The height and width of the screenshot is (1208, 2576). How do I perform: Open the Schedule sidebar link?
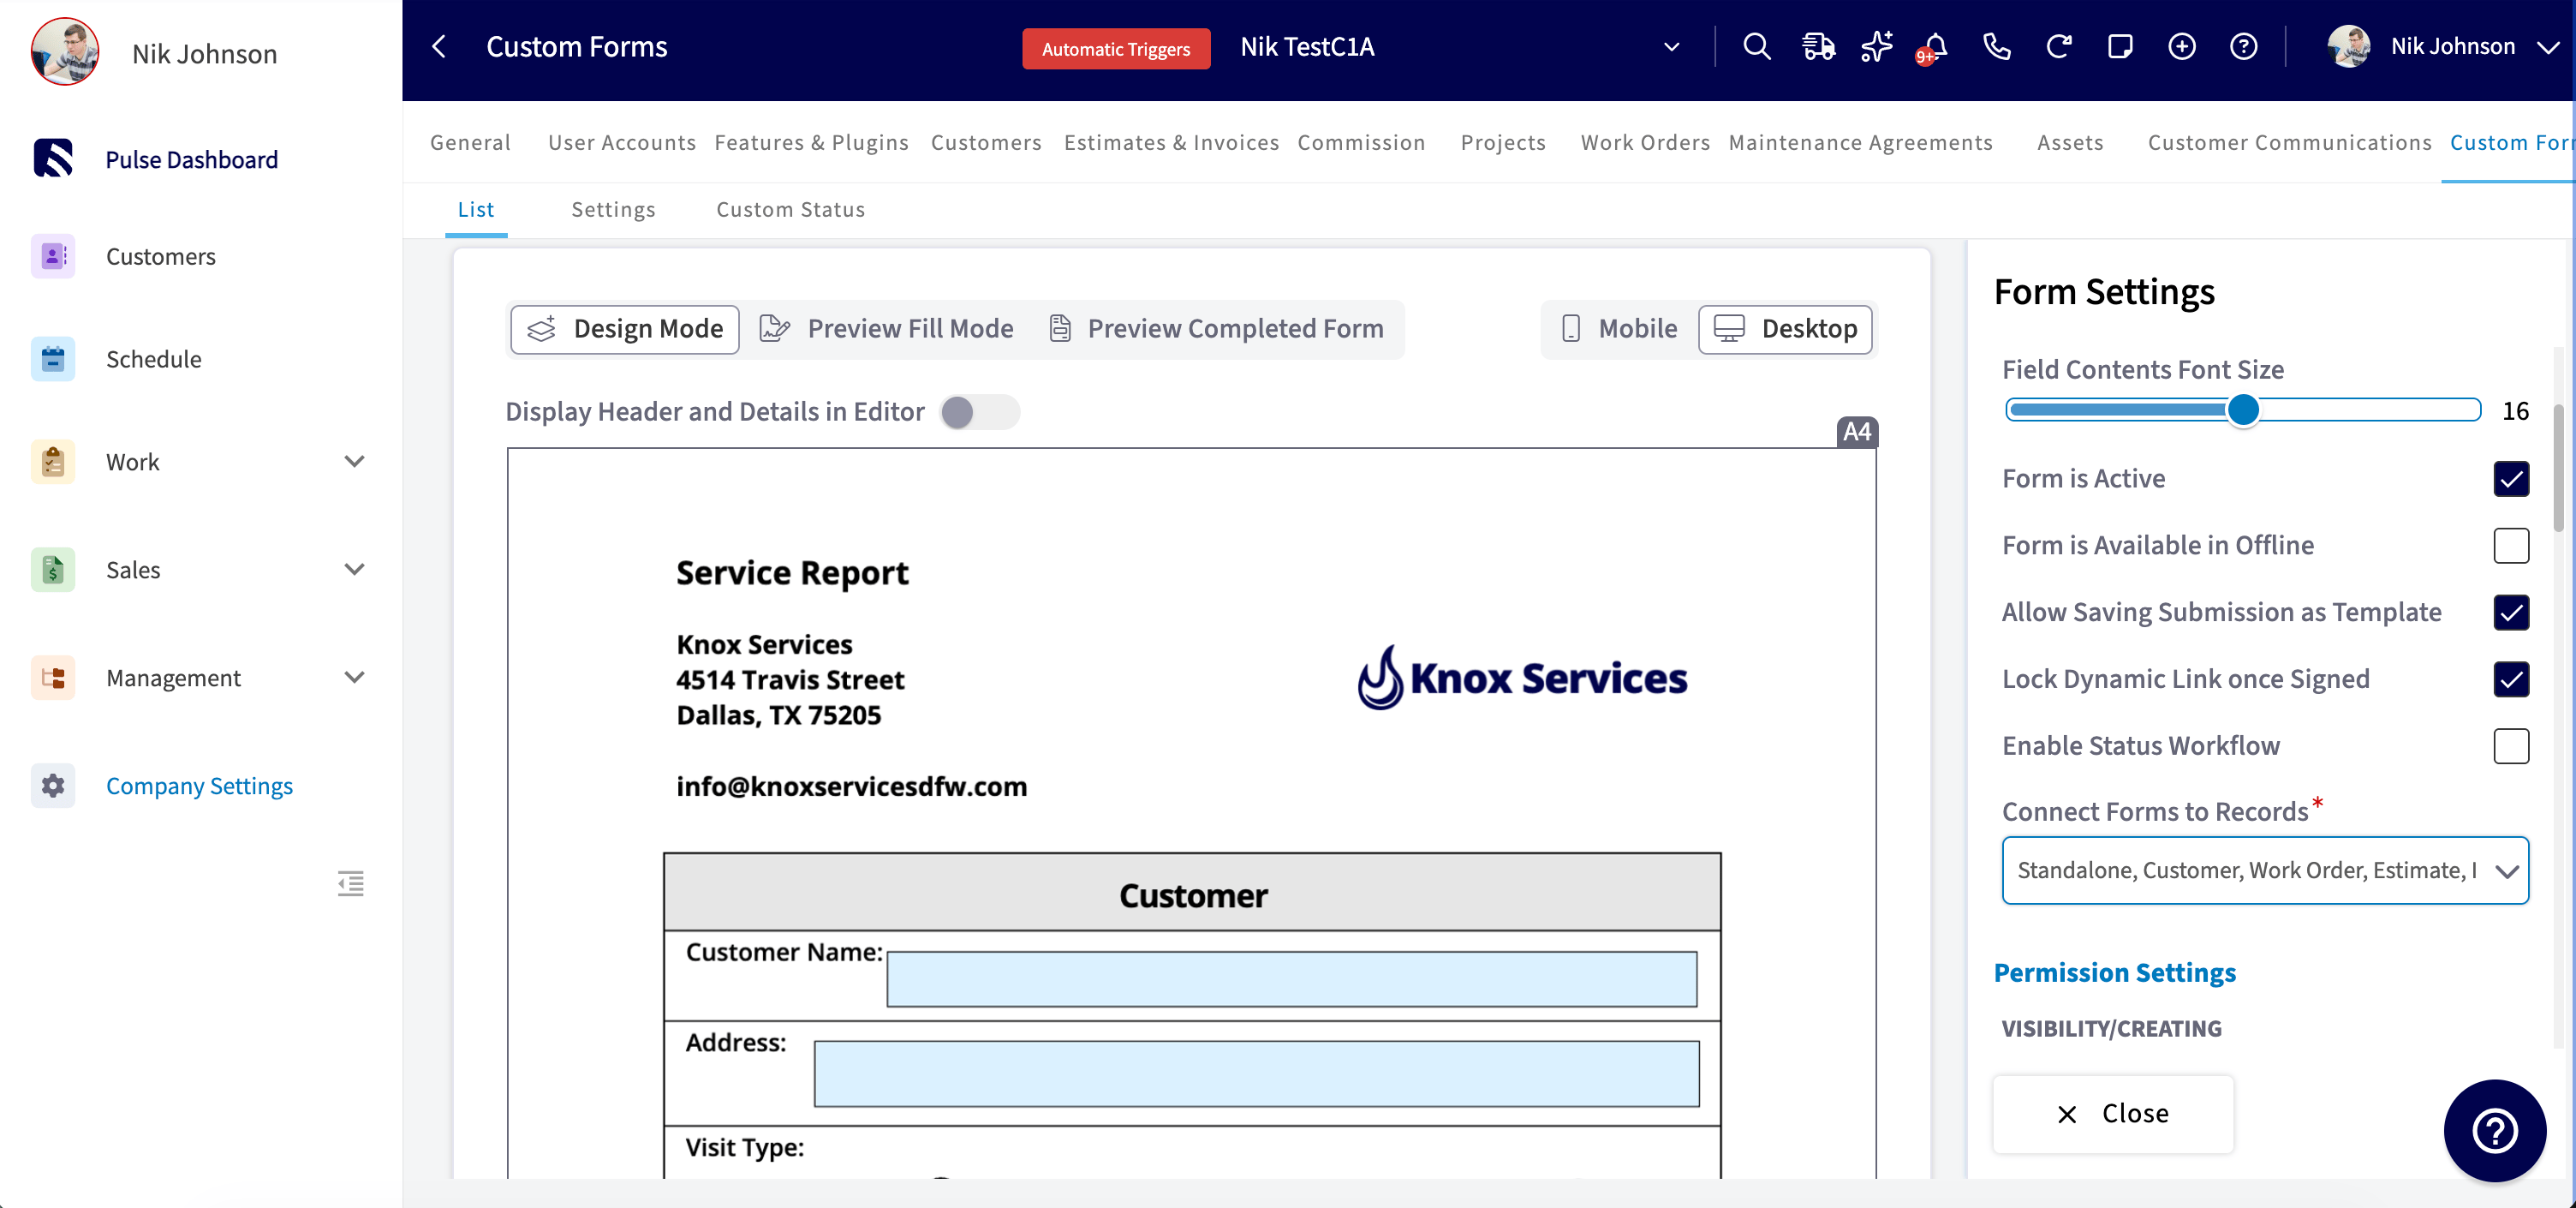pos(153,359)
